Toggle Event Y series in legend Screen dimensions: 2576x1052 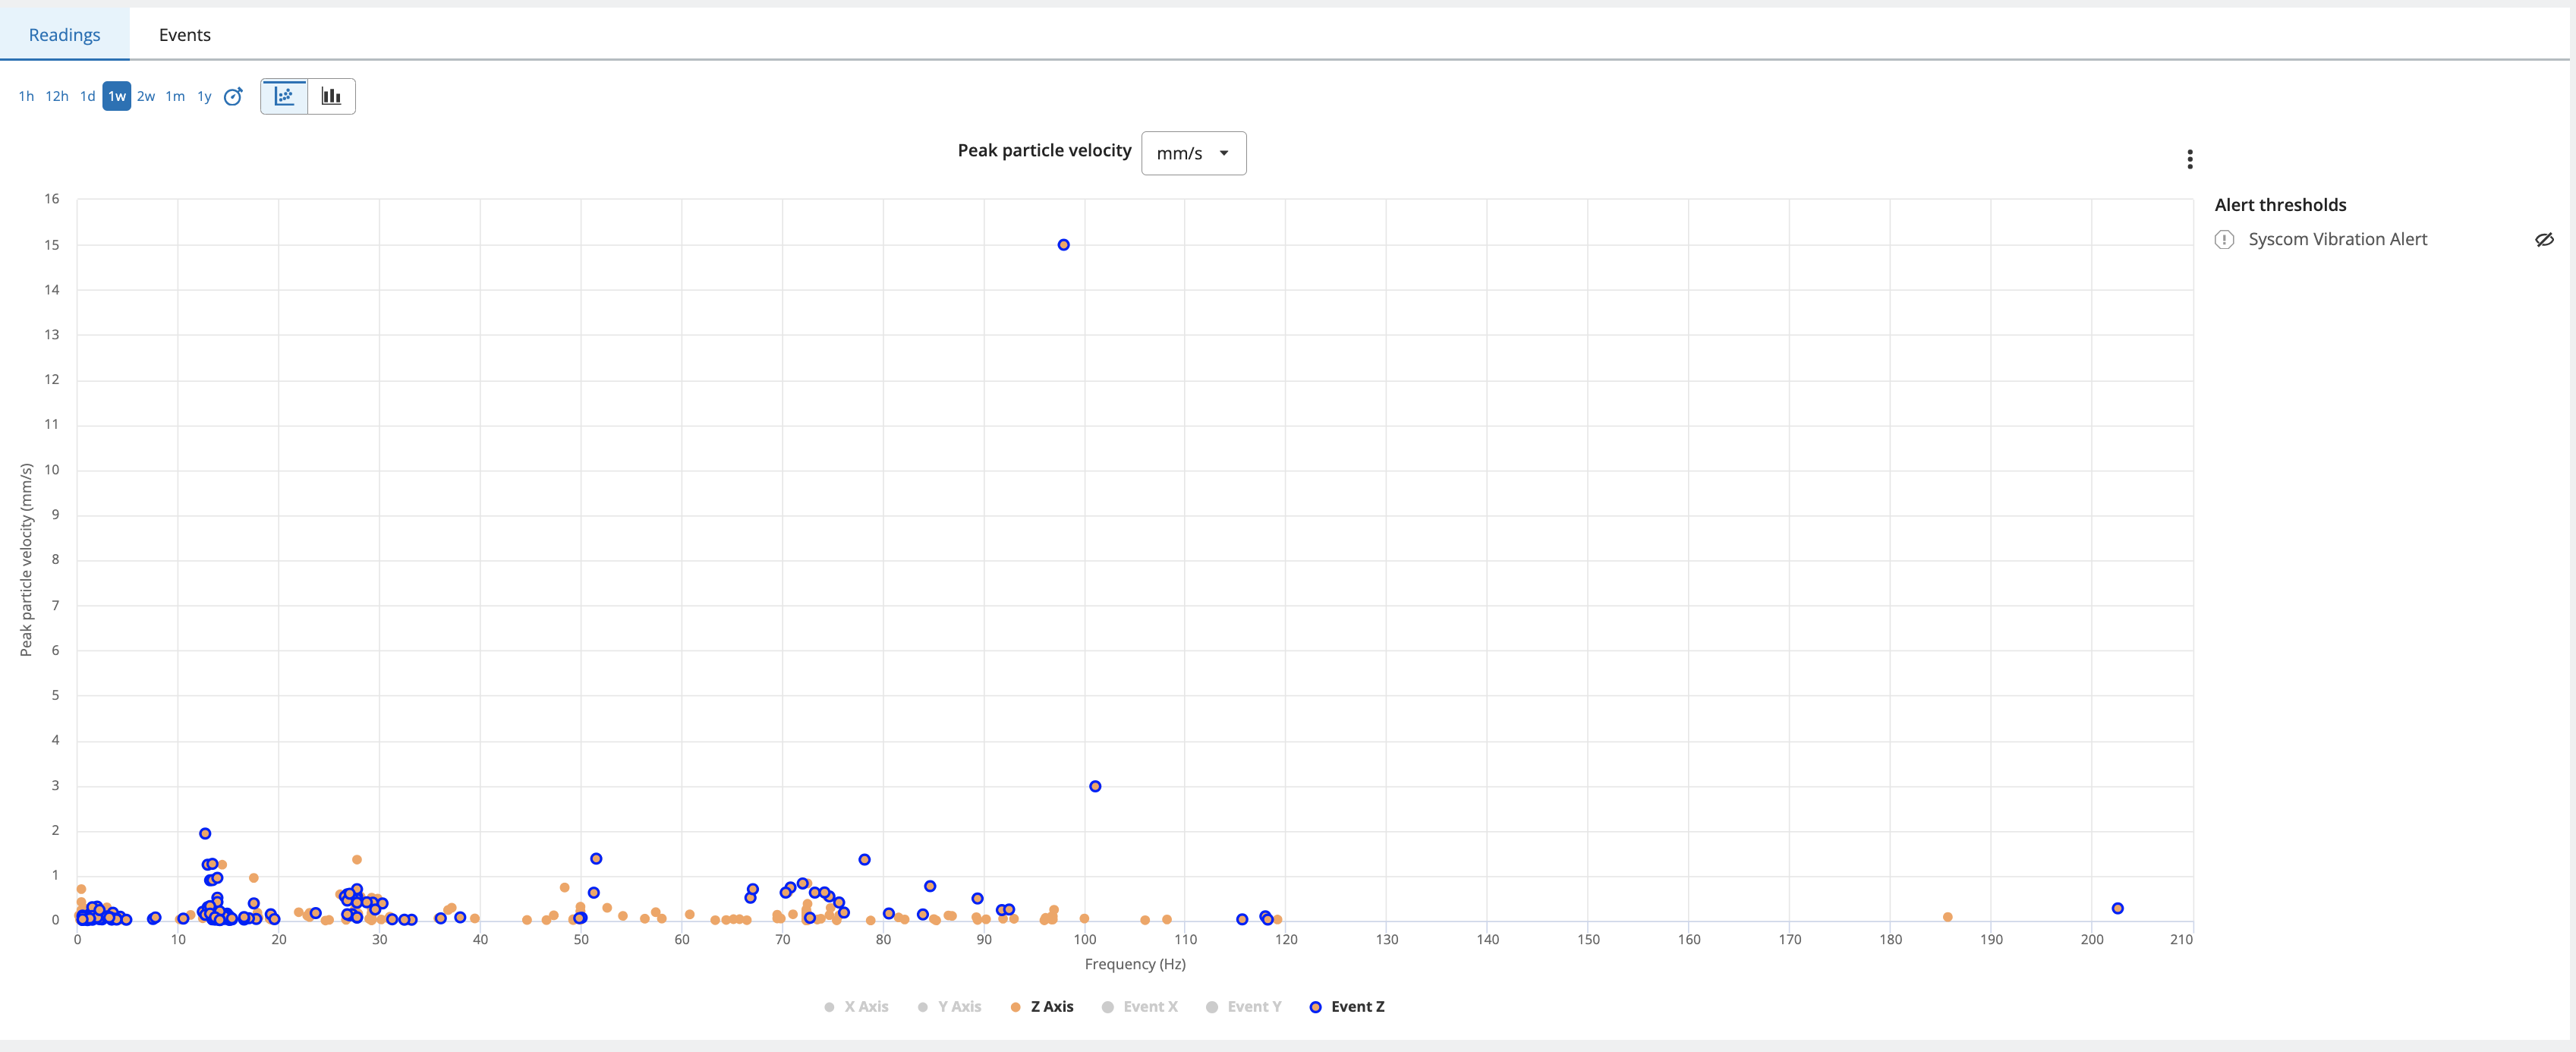click(1244, 1007)
